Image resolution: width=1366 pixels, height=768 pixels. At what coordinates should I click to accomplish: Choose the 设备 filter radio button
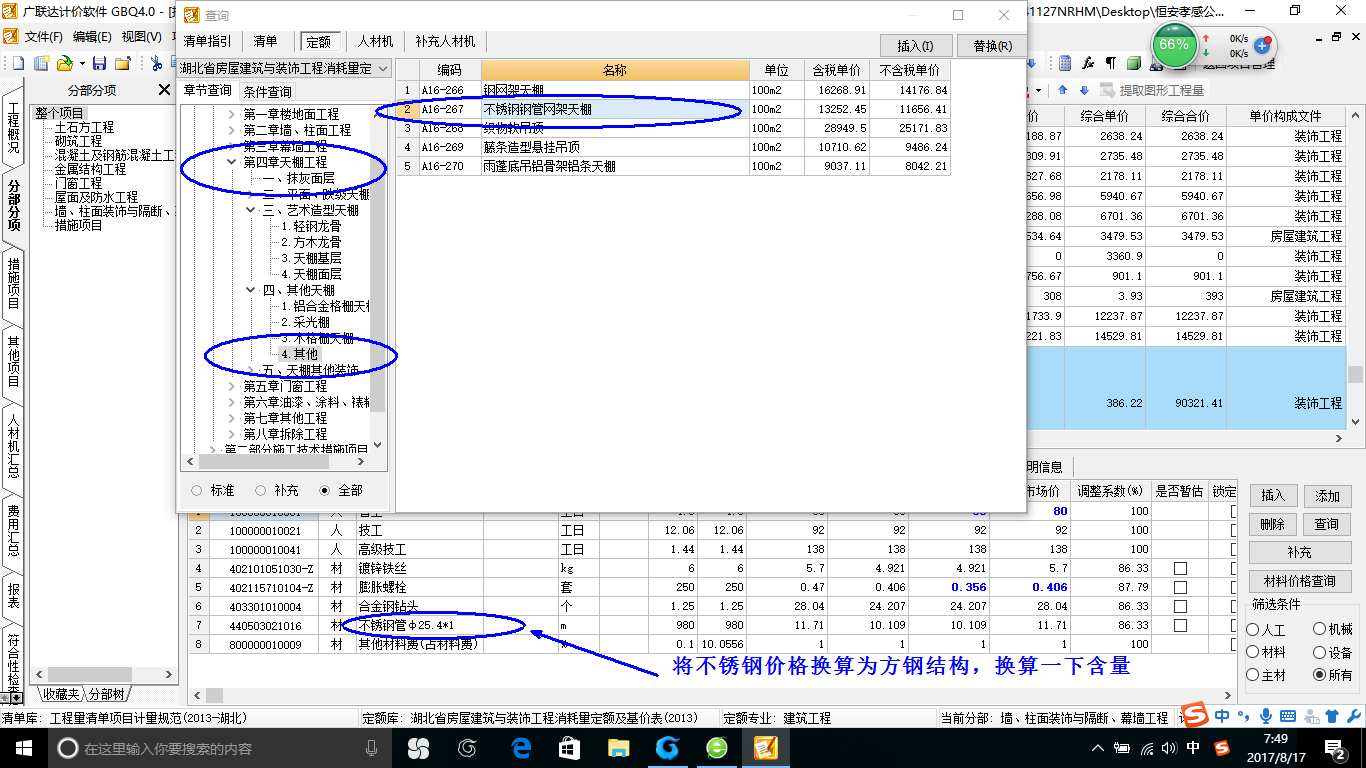[x=1320, y=652]
